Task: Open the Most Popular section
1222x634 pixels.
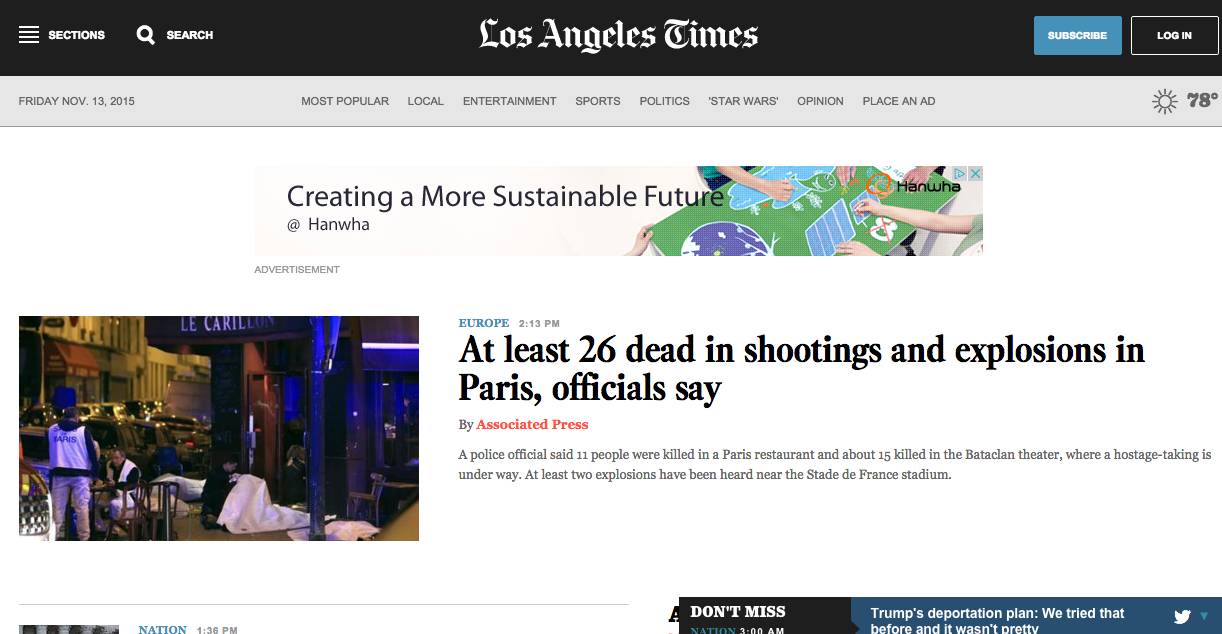Action: (x=345, y=101)
